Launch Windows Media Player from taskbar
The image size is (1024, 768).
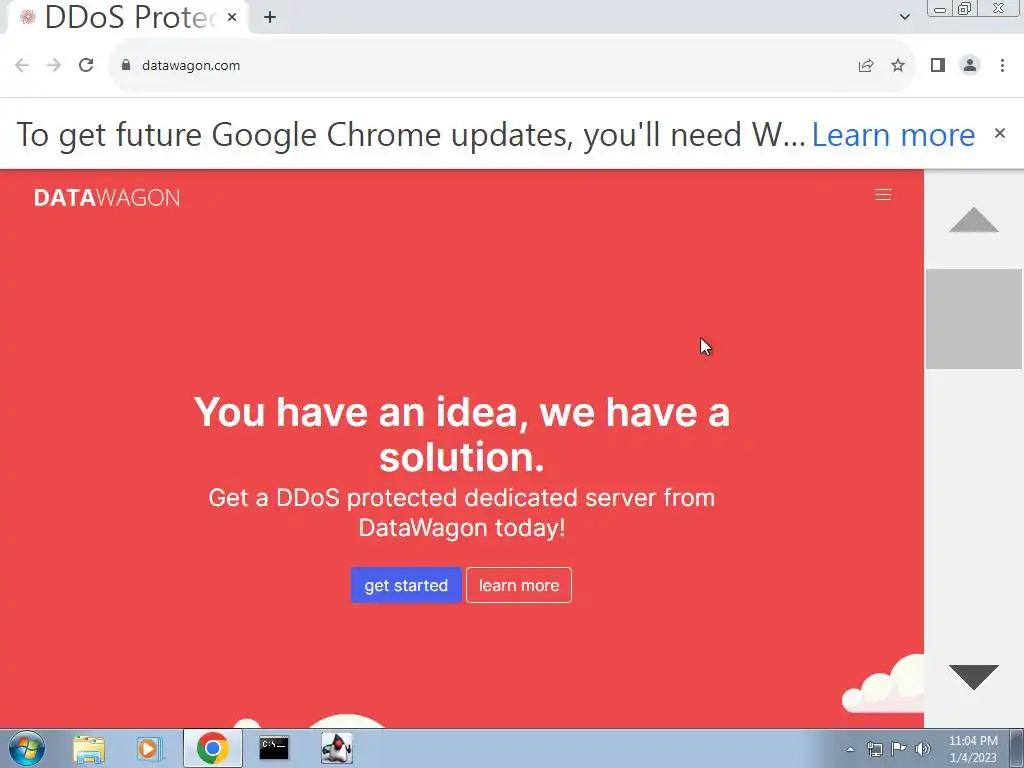pos(150,748)
